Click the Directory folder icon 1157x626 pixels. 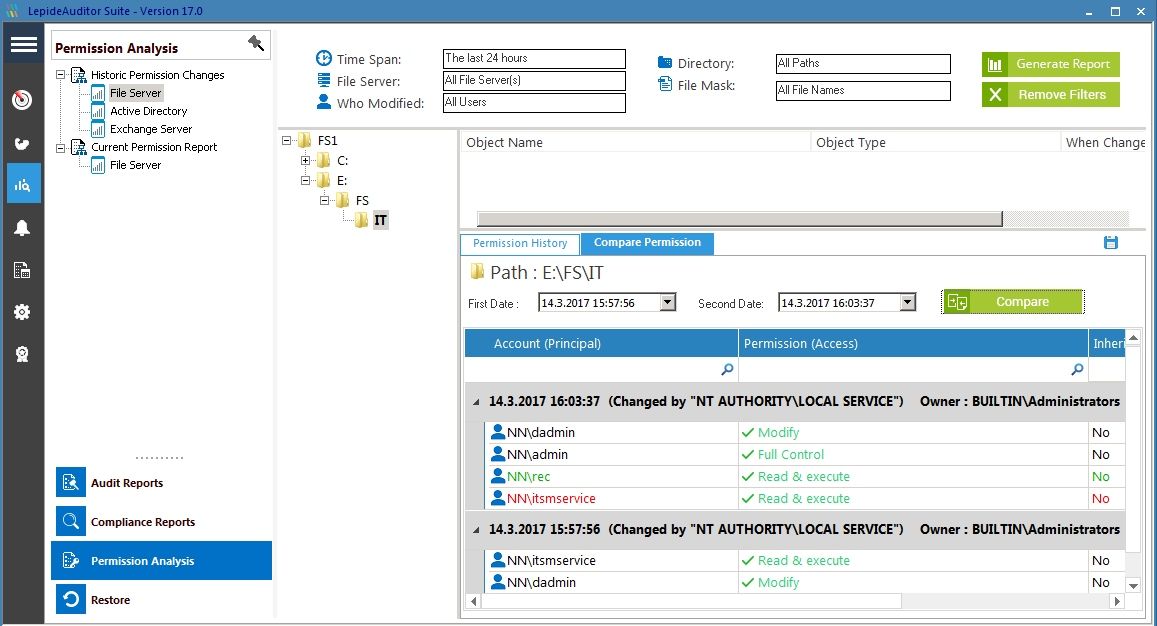(665, 63)
